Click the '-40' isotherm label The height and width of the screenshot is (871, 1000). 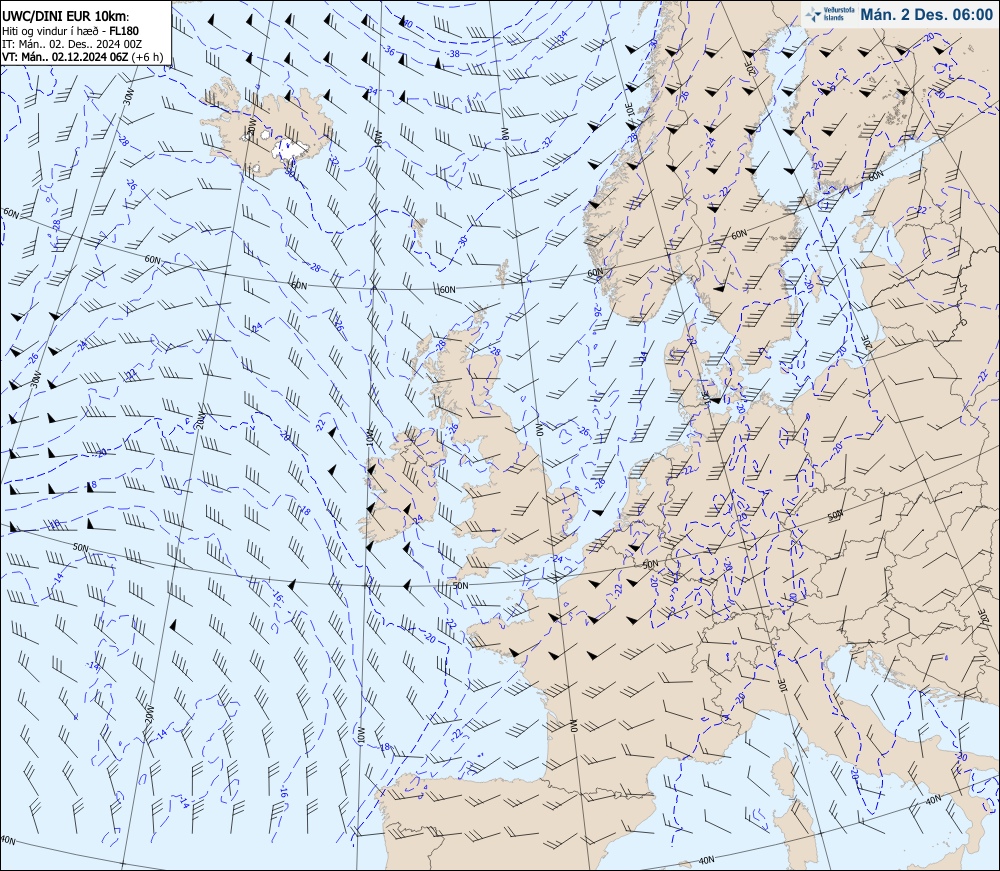coord(406,24)
